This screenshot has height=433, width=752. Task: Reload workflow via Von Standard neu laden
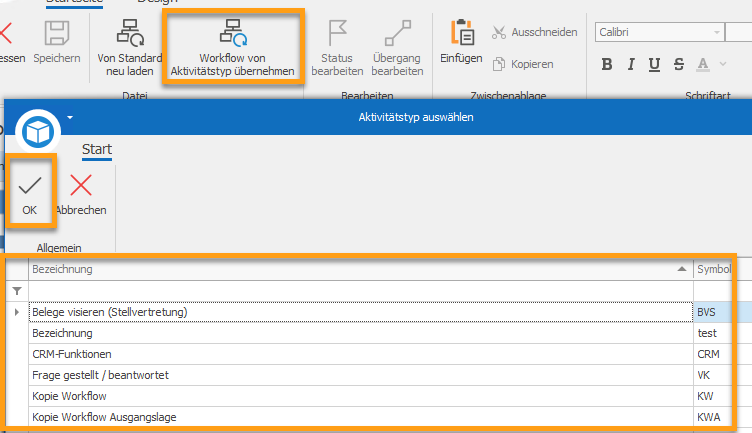click(129, 47)
